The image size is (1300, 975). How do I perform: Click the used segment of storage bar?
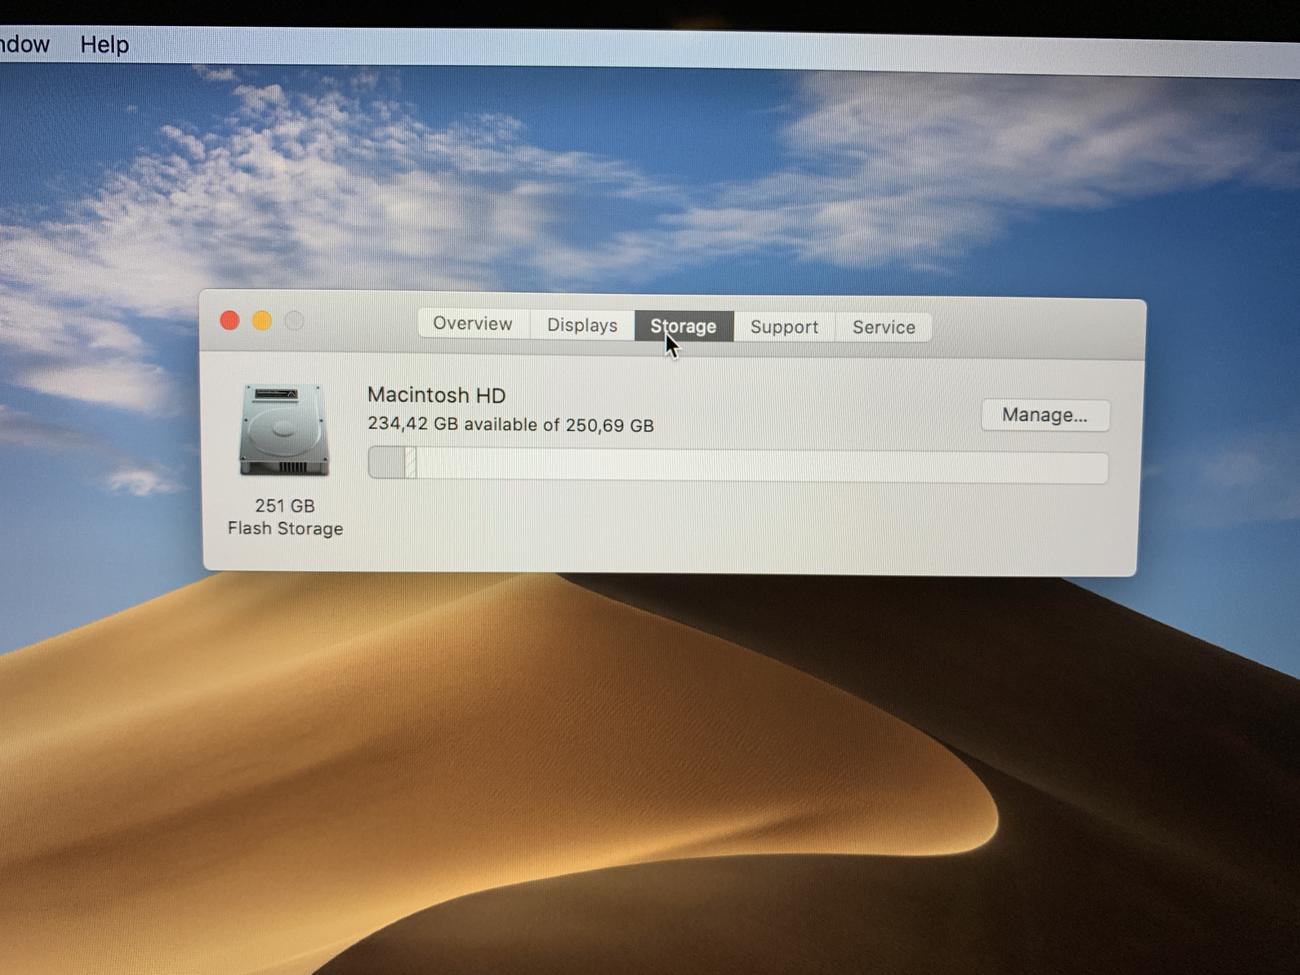click(x=387, y=463)
